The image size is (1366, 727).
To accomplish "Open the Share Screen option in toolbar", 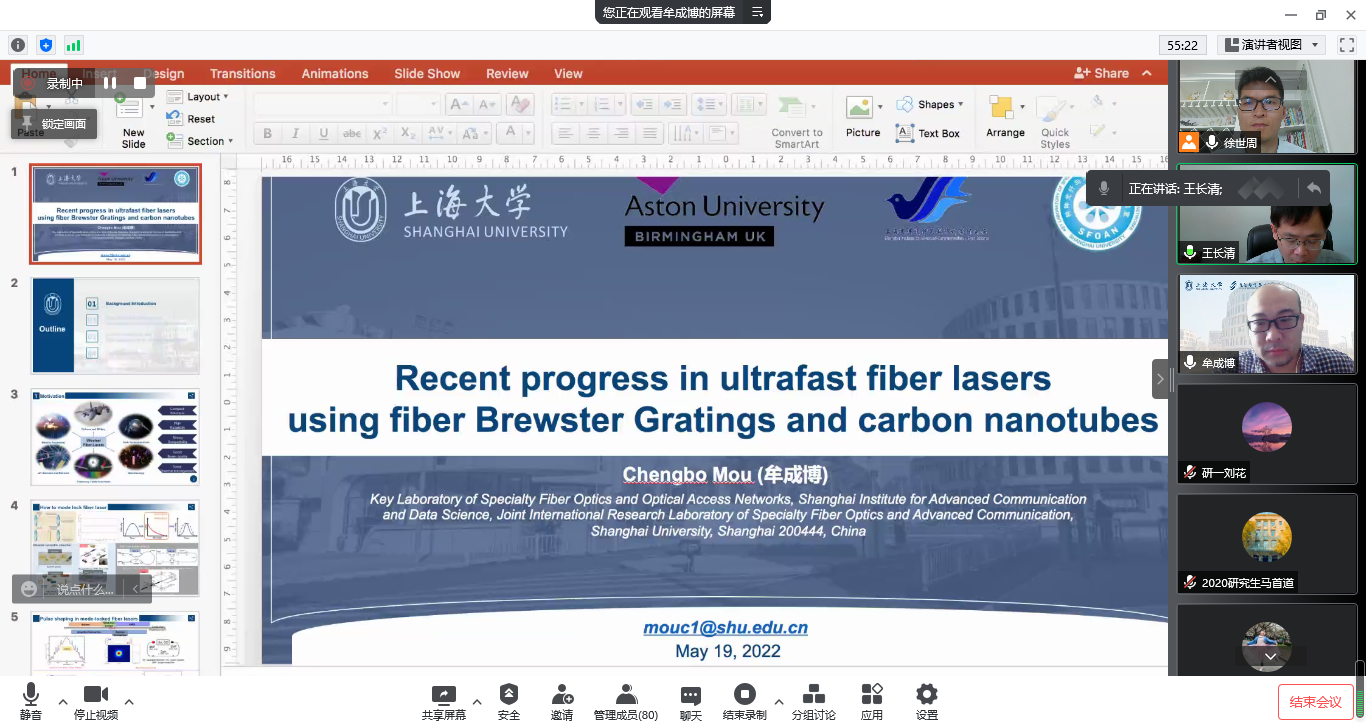I will pos(444,701).
